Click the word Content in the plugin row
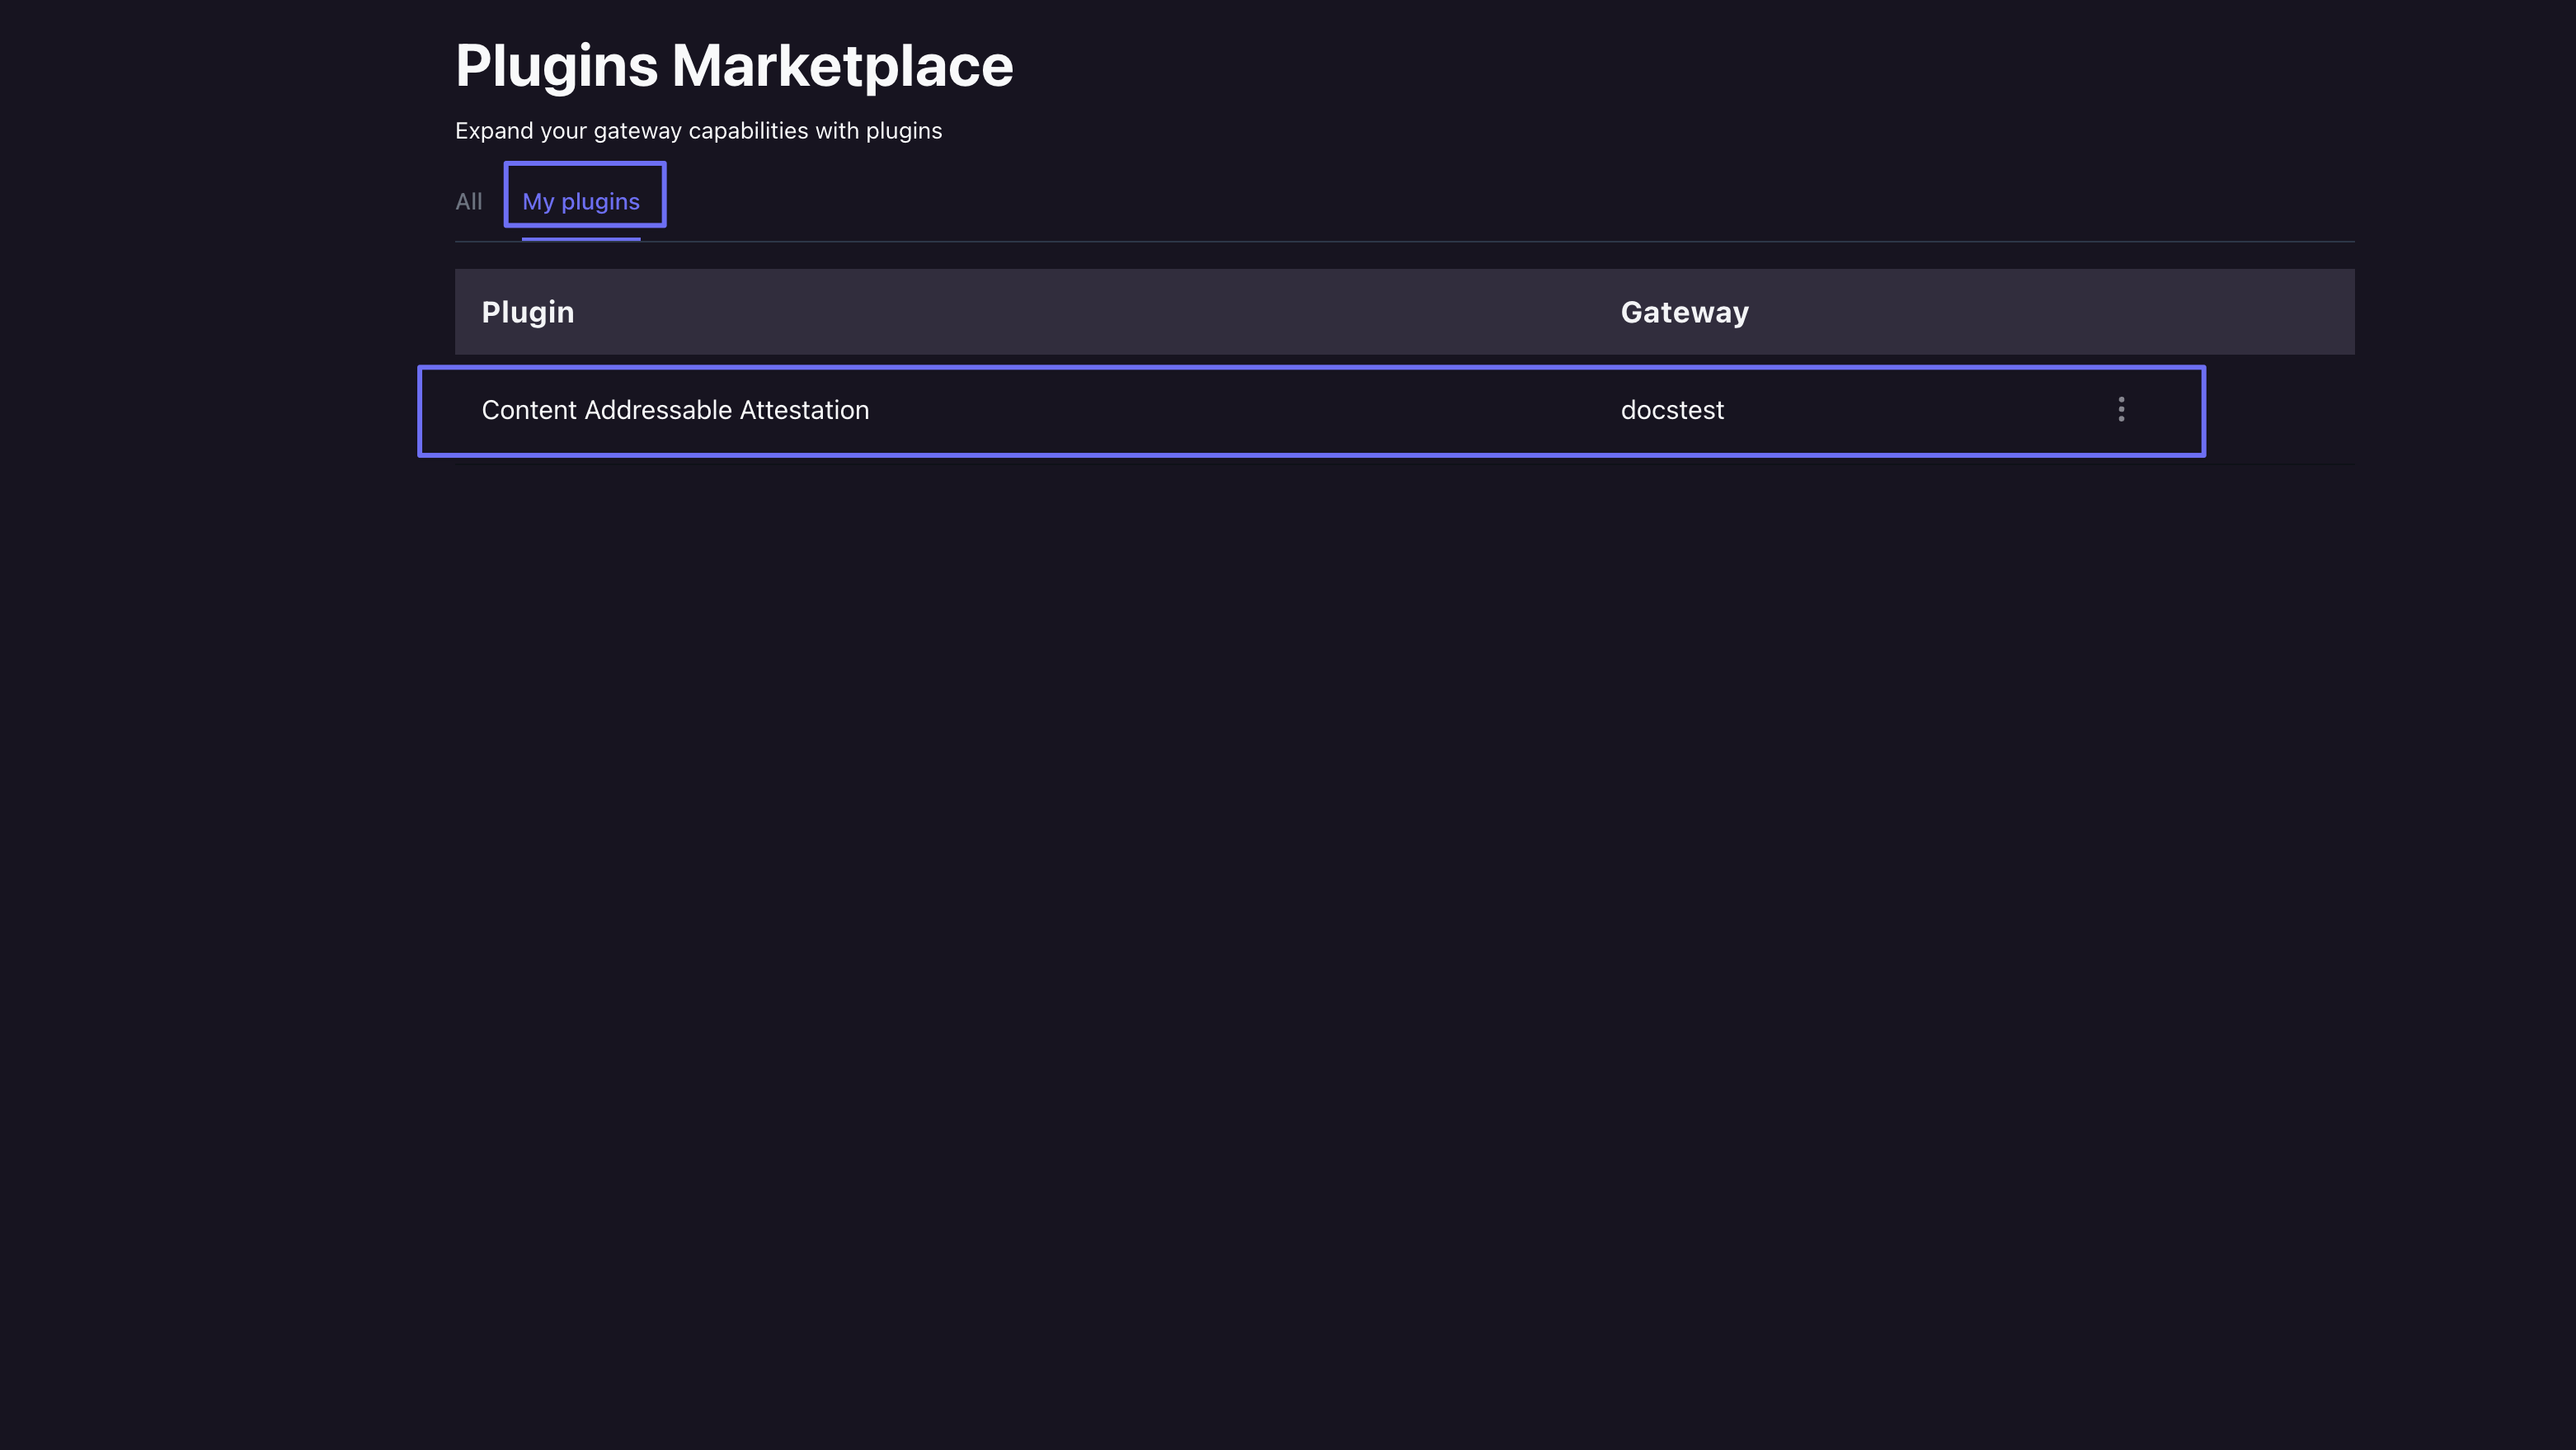Viewport: 2576px width, 1450px height. (529, 410)
